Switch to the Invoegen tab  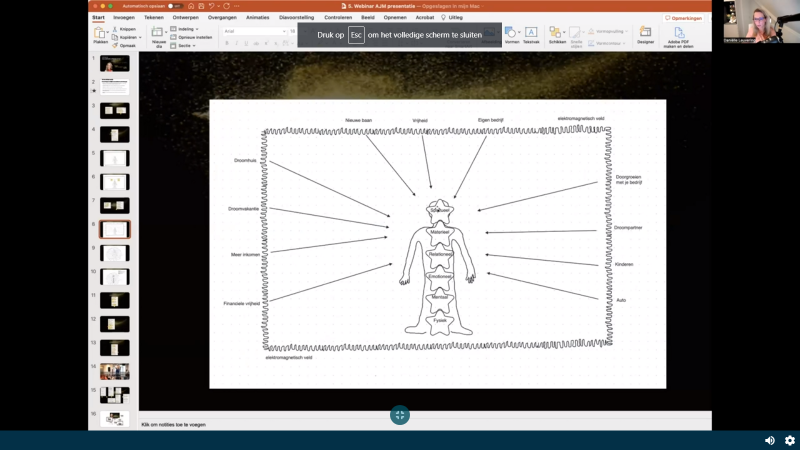tap(124, 17)
